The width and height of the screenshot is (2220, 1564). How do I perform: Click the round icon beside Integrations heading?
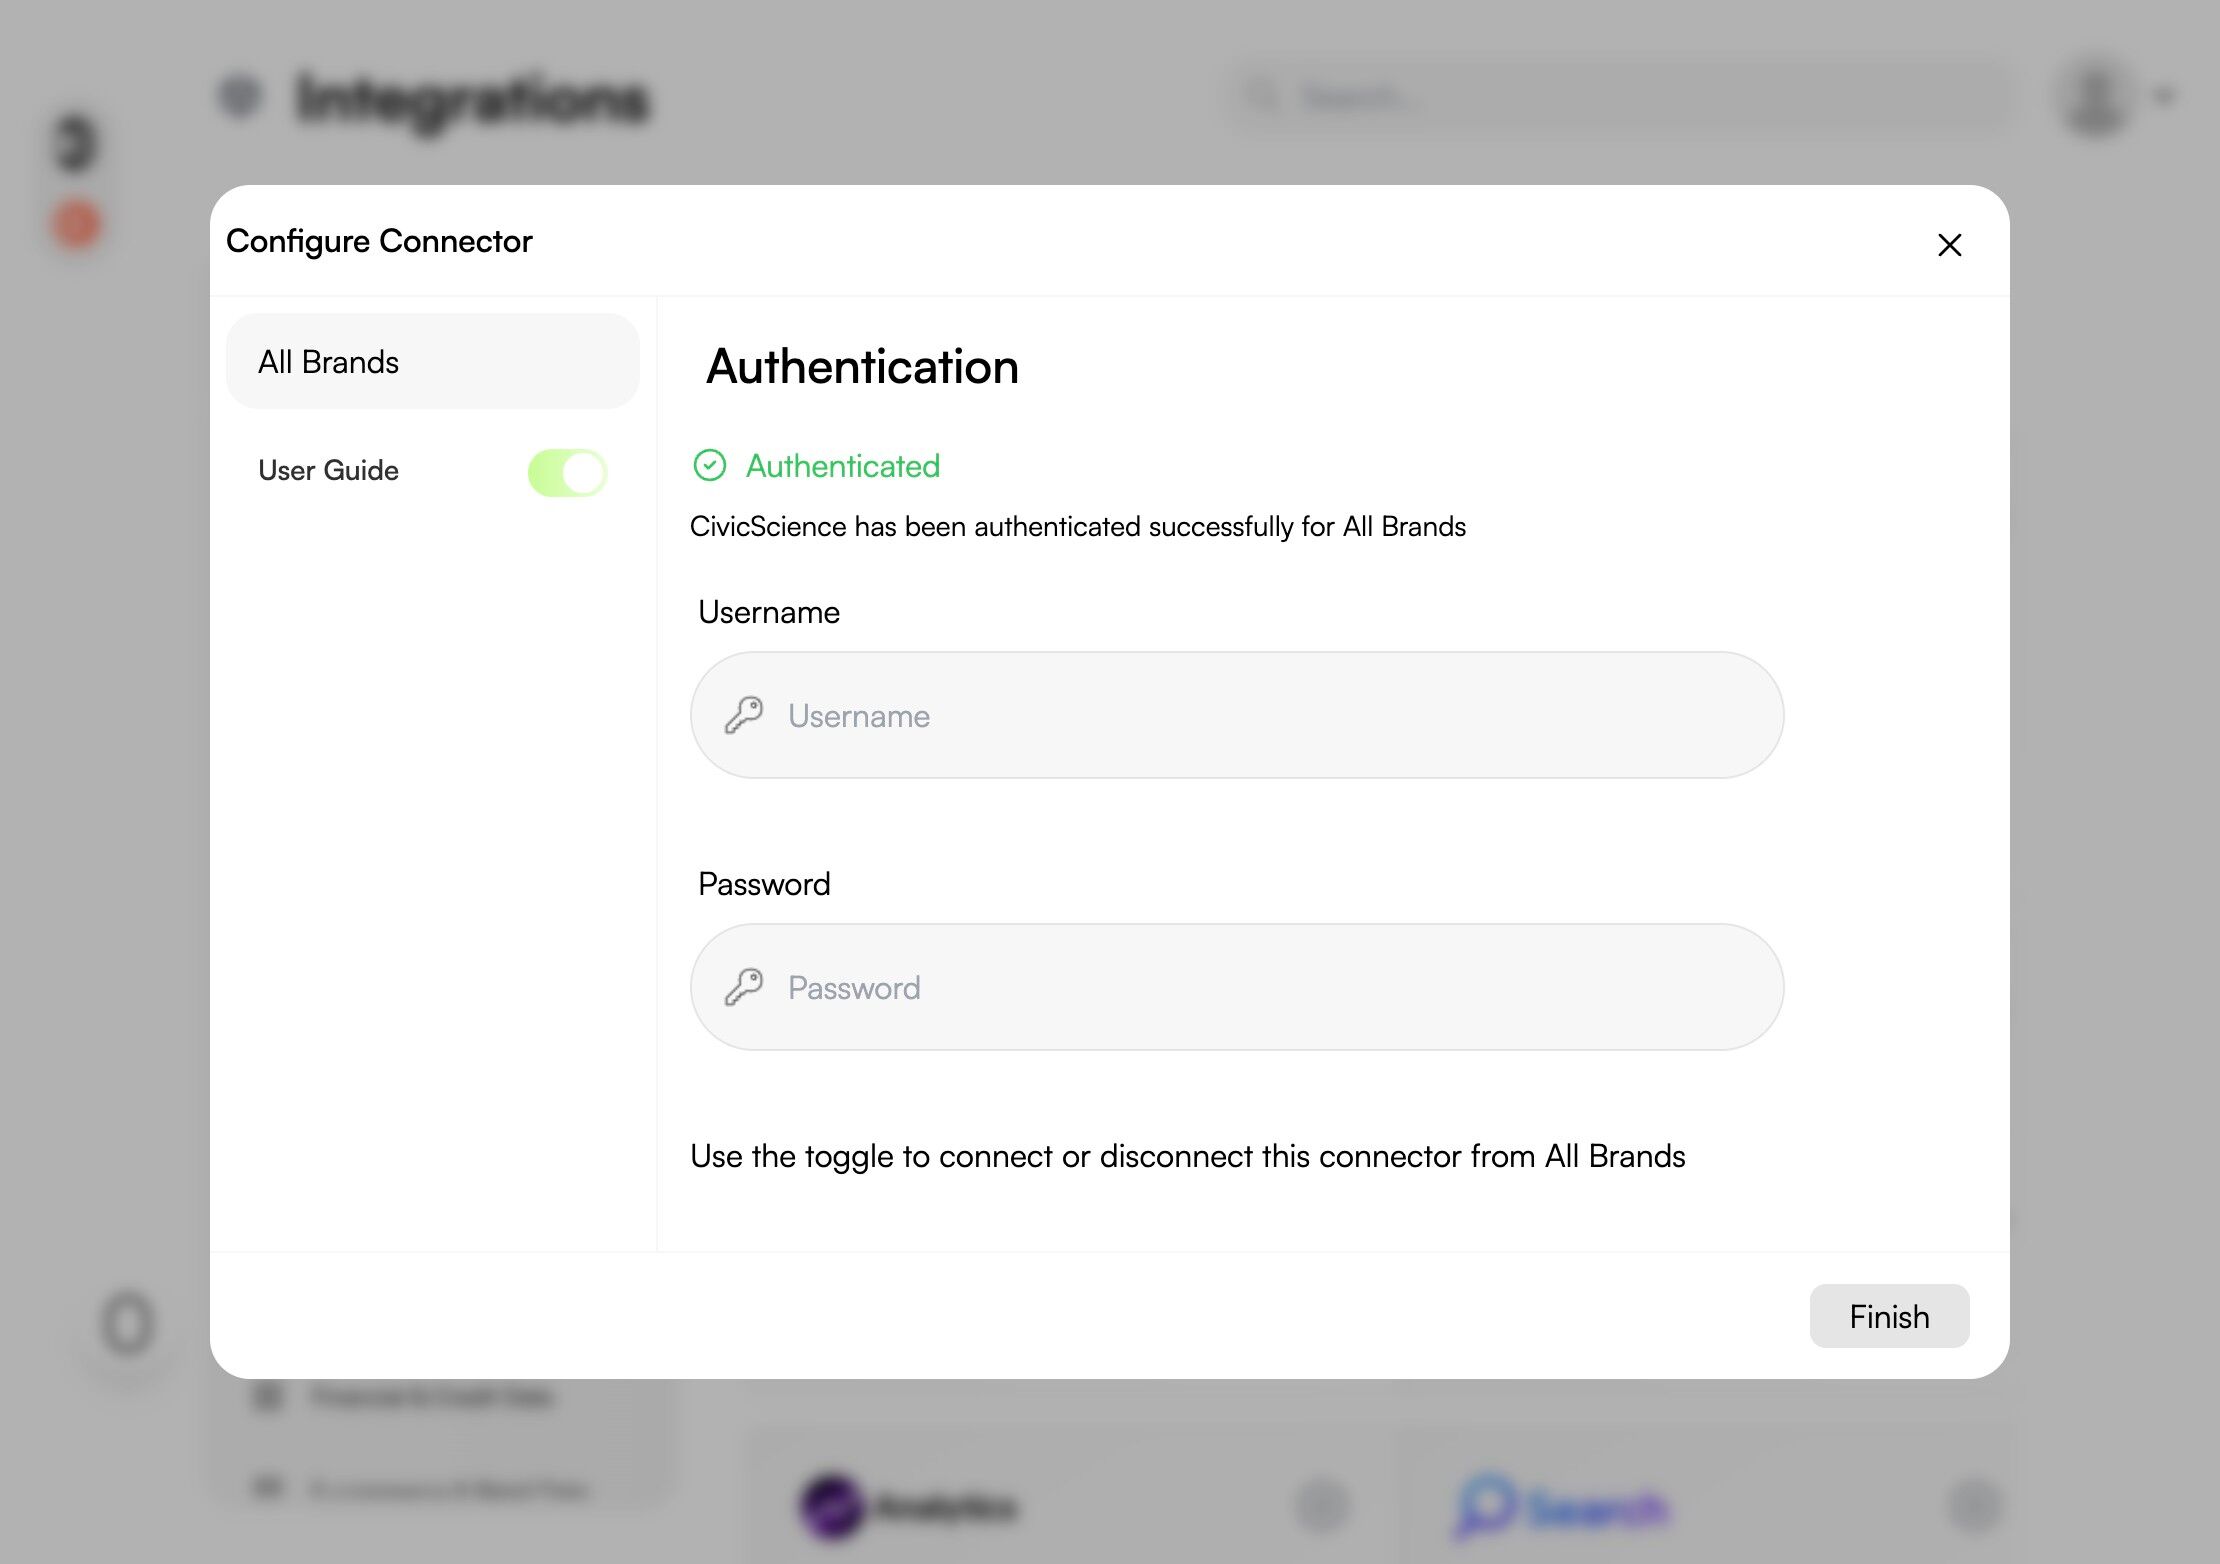pyautogui.click(x=240, y=97)
